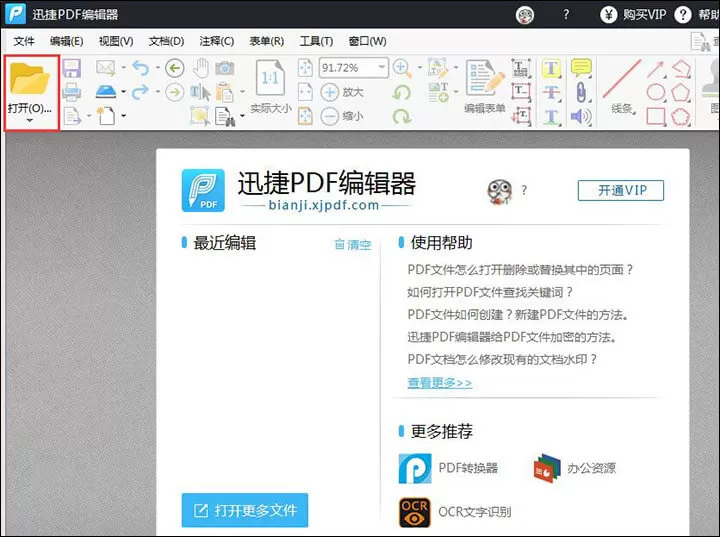This screenshot has height=537, width=720.
Task: Open help link 如何打开PDF文件查找关键词？
Action: click(x=490, y=292)
